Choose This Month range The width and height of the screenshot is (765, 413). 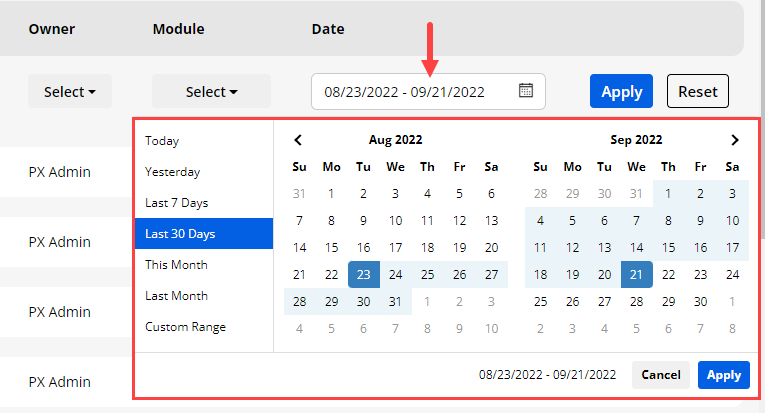tap(176, 265)
